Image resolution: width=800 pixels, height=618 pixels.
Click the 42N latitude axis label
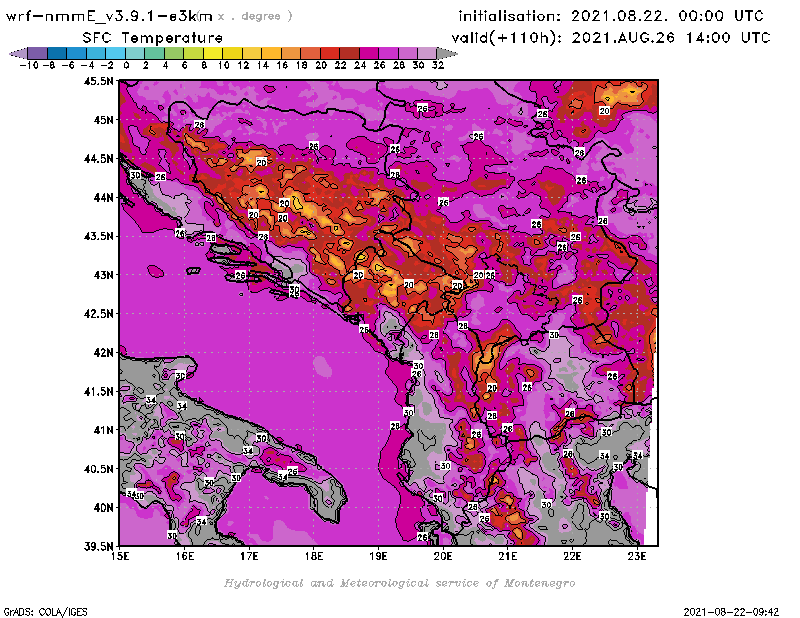click(103, 352)
